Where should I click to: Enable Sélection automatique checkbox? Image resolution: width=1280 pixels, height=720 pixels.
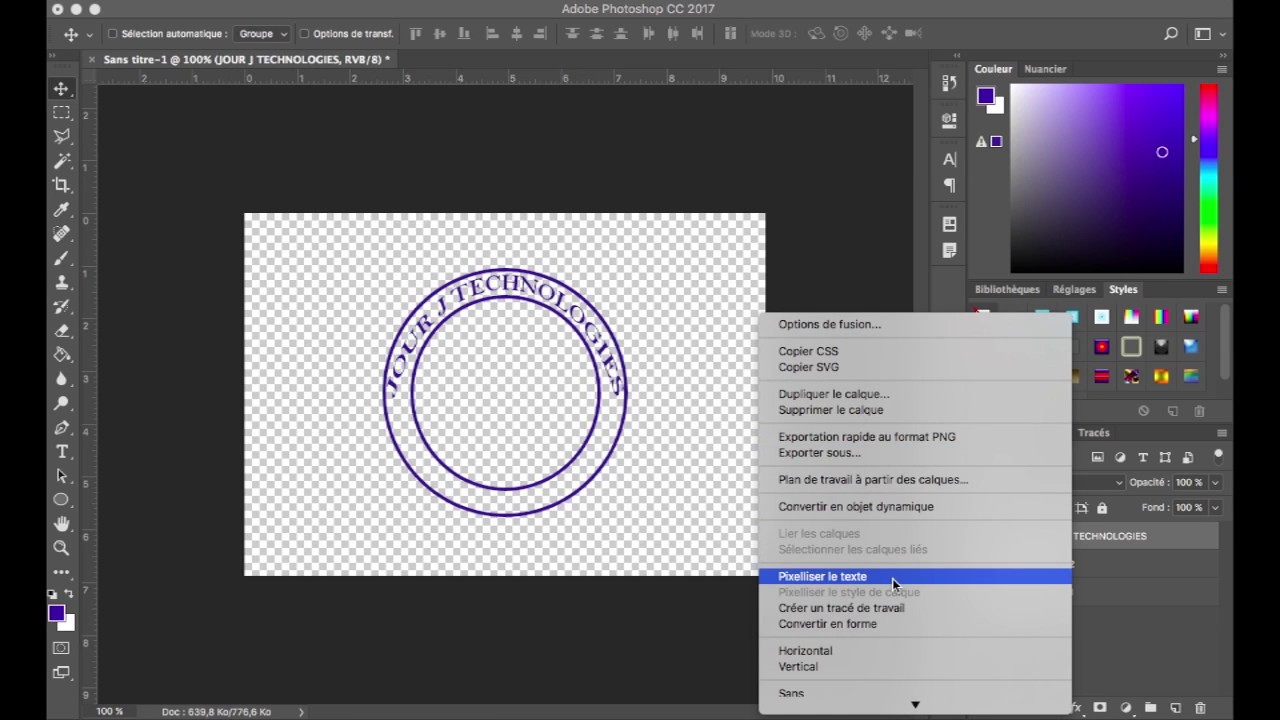pyautogui.click(x=112, y=34)
